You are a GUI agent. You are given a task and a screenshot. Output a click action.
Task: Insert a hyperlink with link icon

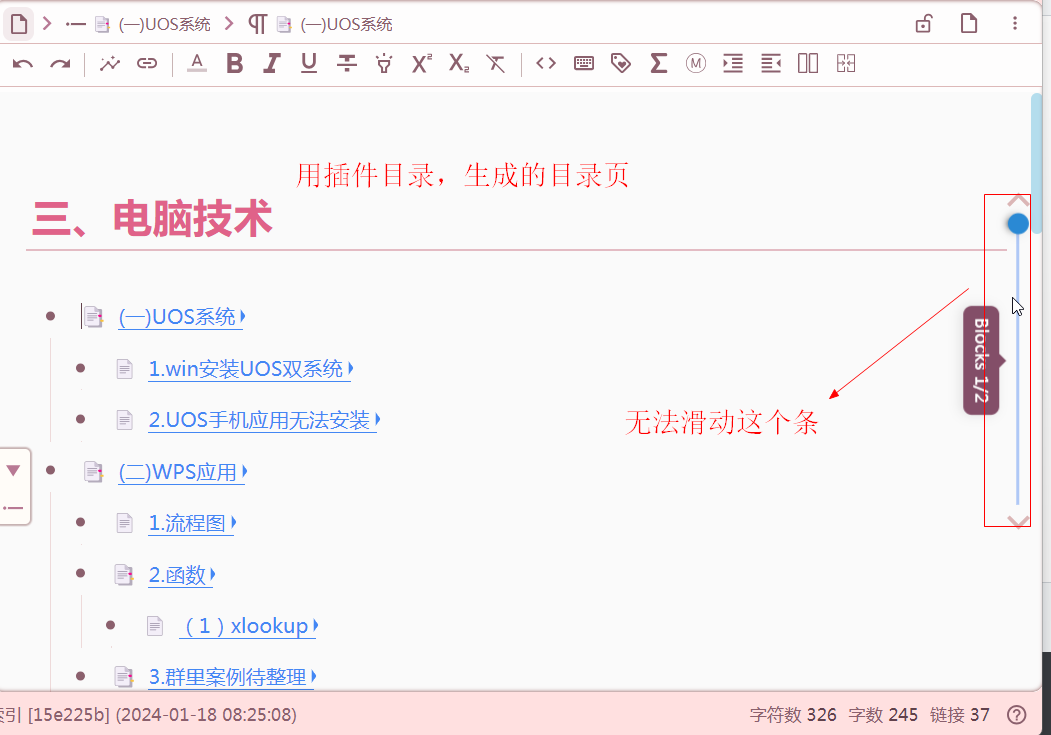point(147,64)
